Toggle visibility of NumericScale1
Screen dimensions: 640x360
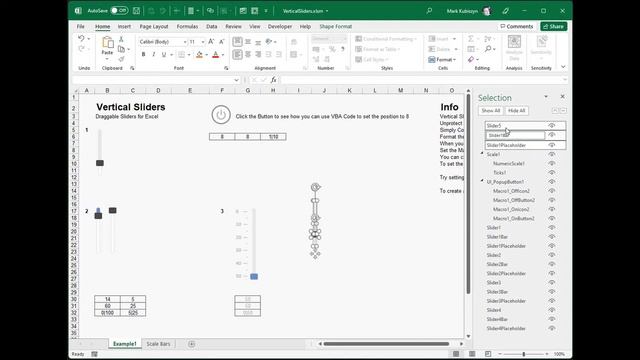tap(552, 163)
